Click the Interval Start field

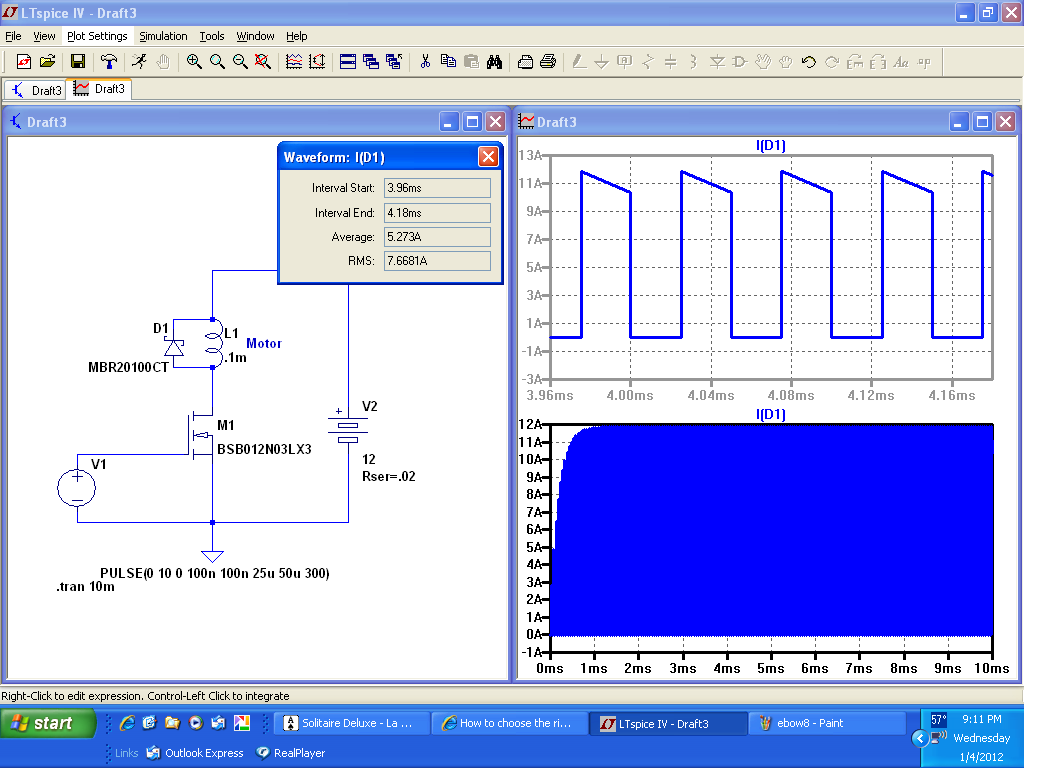tap(437, 188)
